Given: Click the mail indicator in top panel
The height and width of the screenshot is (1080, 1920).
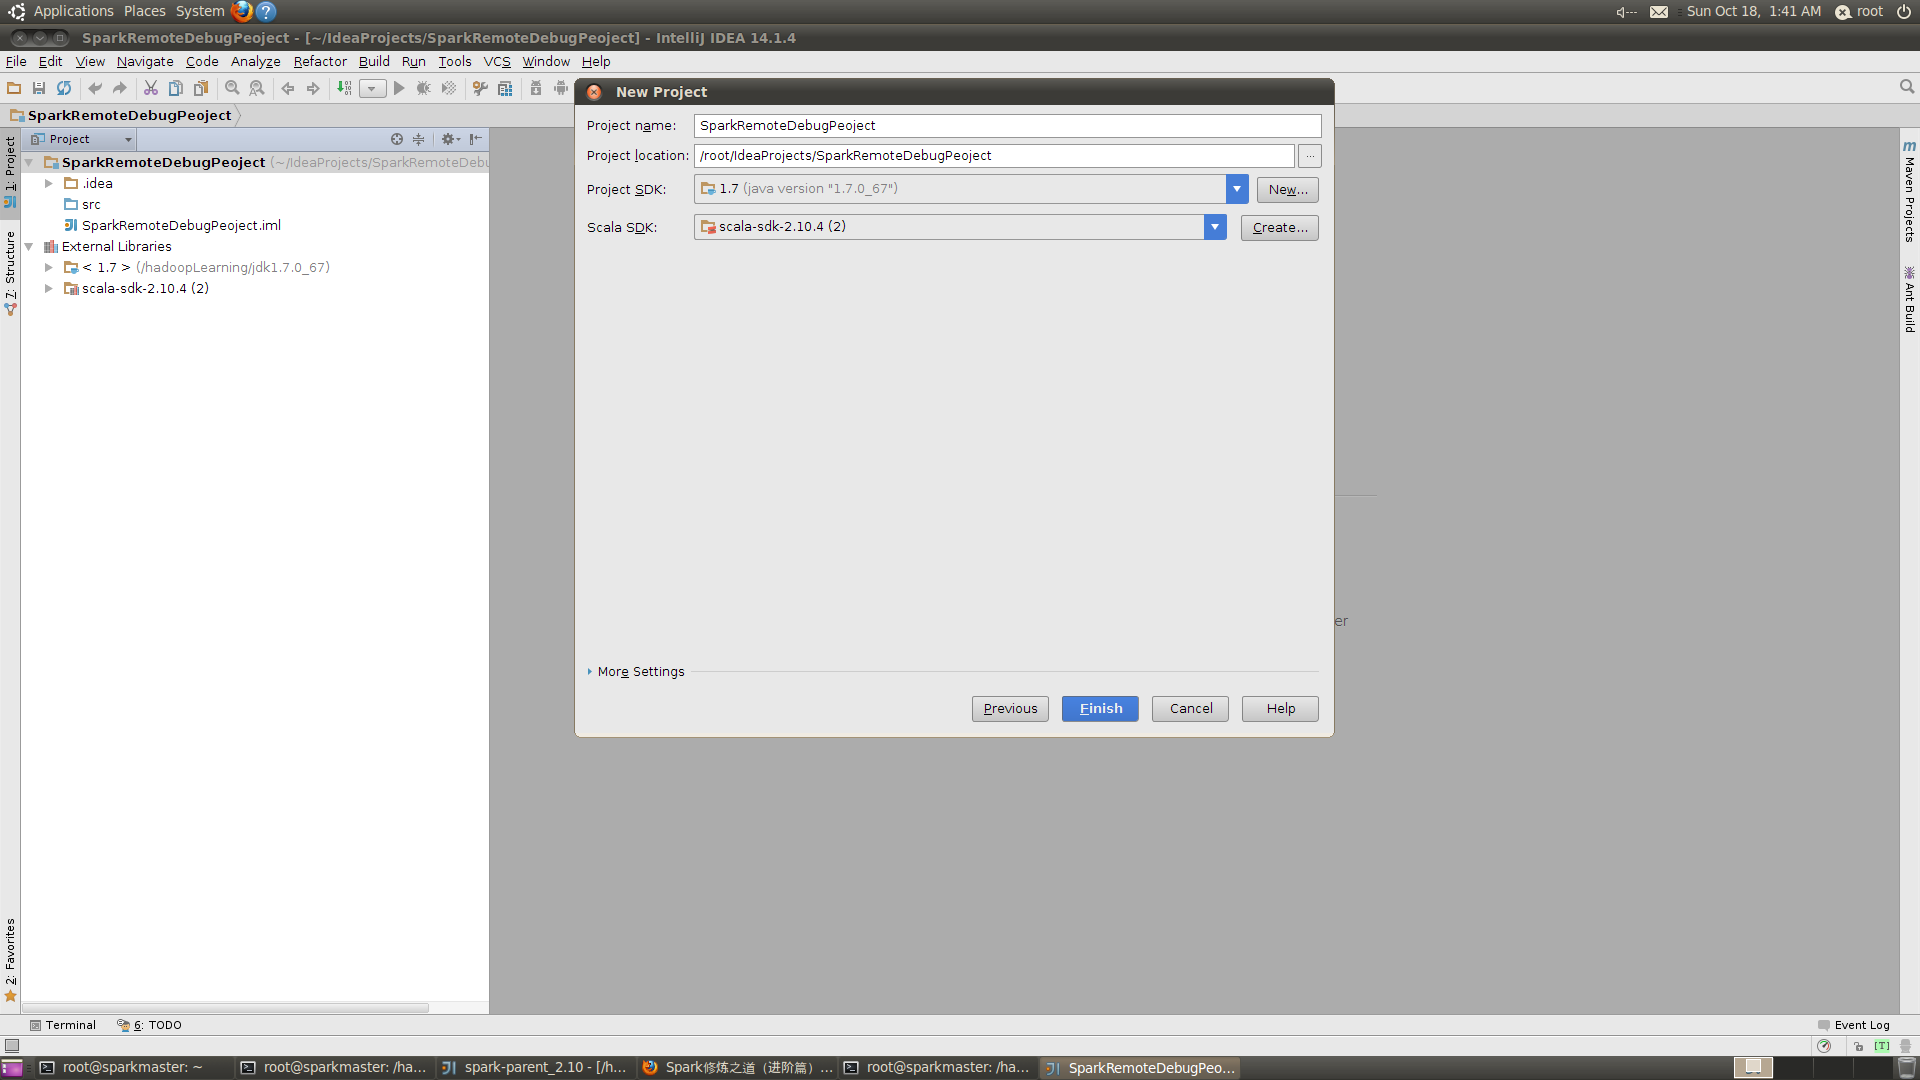Looking at the screenshot, I should coord(1659,12).
